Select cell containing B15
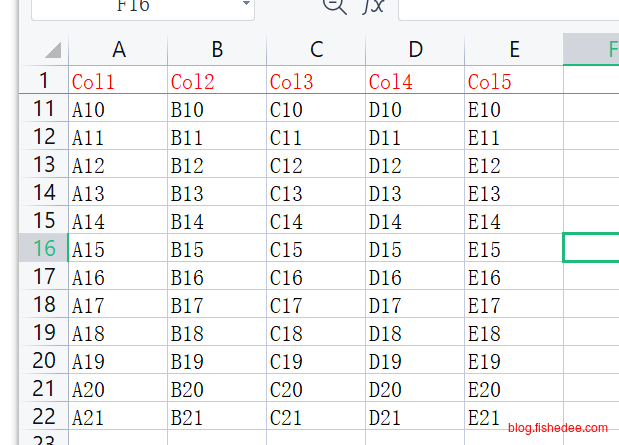Viewport: 619px width, 445px height. click(x=217, y=249)
